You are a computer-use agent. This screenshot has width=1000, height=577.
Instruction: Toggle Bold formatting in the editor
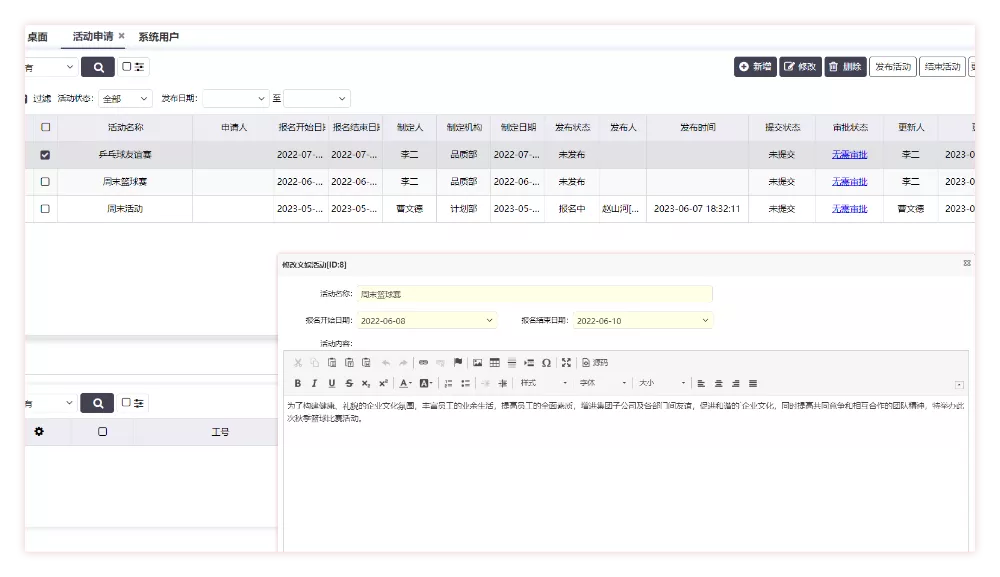[298, 383]
